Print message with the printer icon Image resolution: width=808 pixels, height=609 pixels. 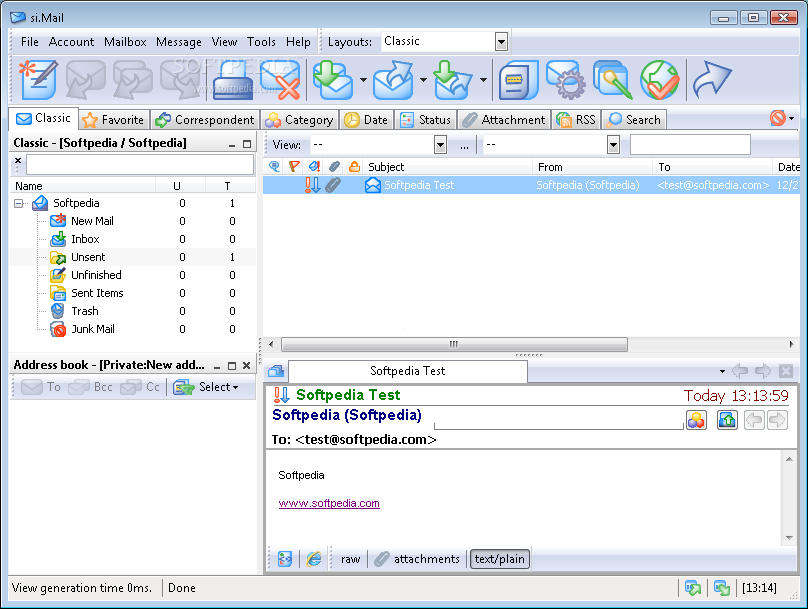233,80
